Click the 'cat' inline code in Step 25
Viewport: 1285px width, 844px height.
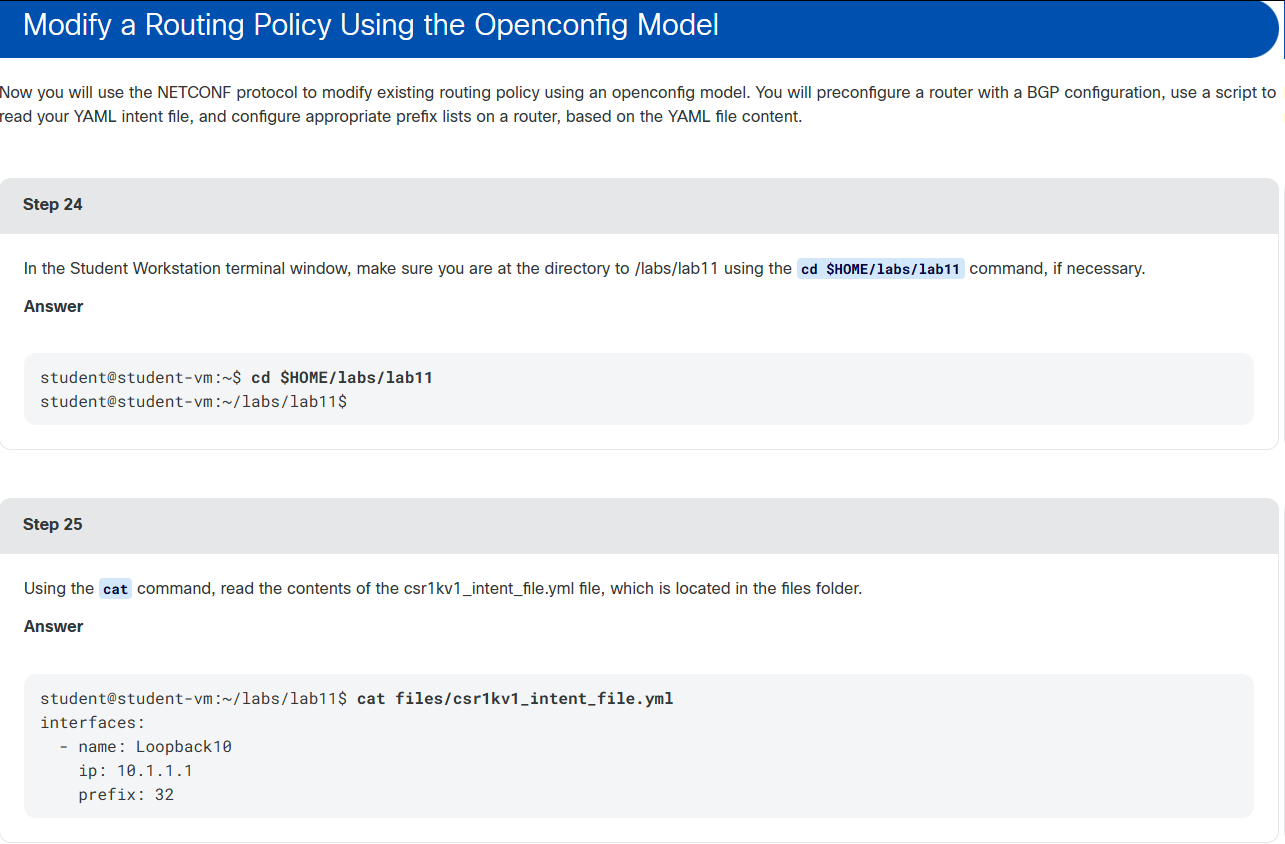click(x=116, y=589)
